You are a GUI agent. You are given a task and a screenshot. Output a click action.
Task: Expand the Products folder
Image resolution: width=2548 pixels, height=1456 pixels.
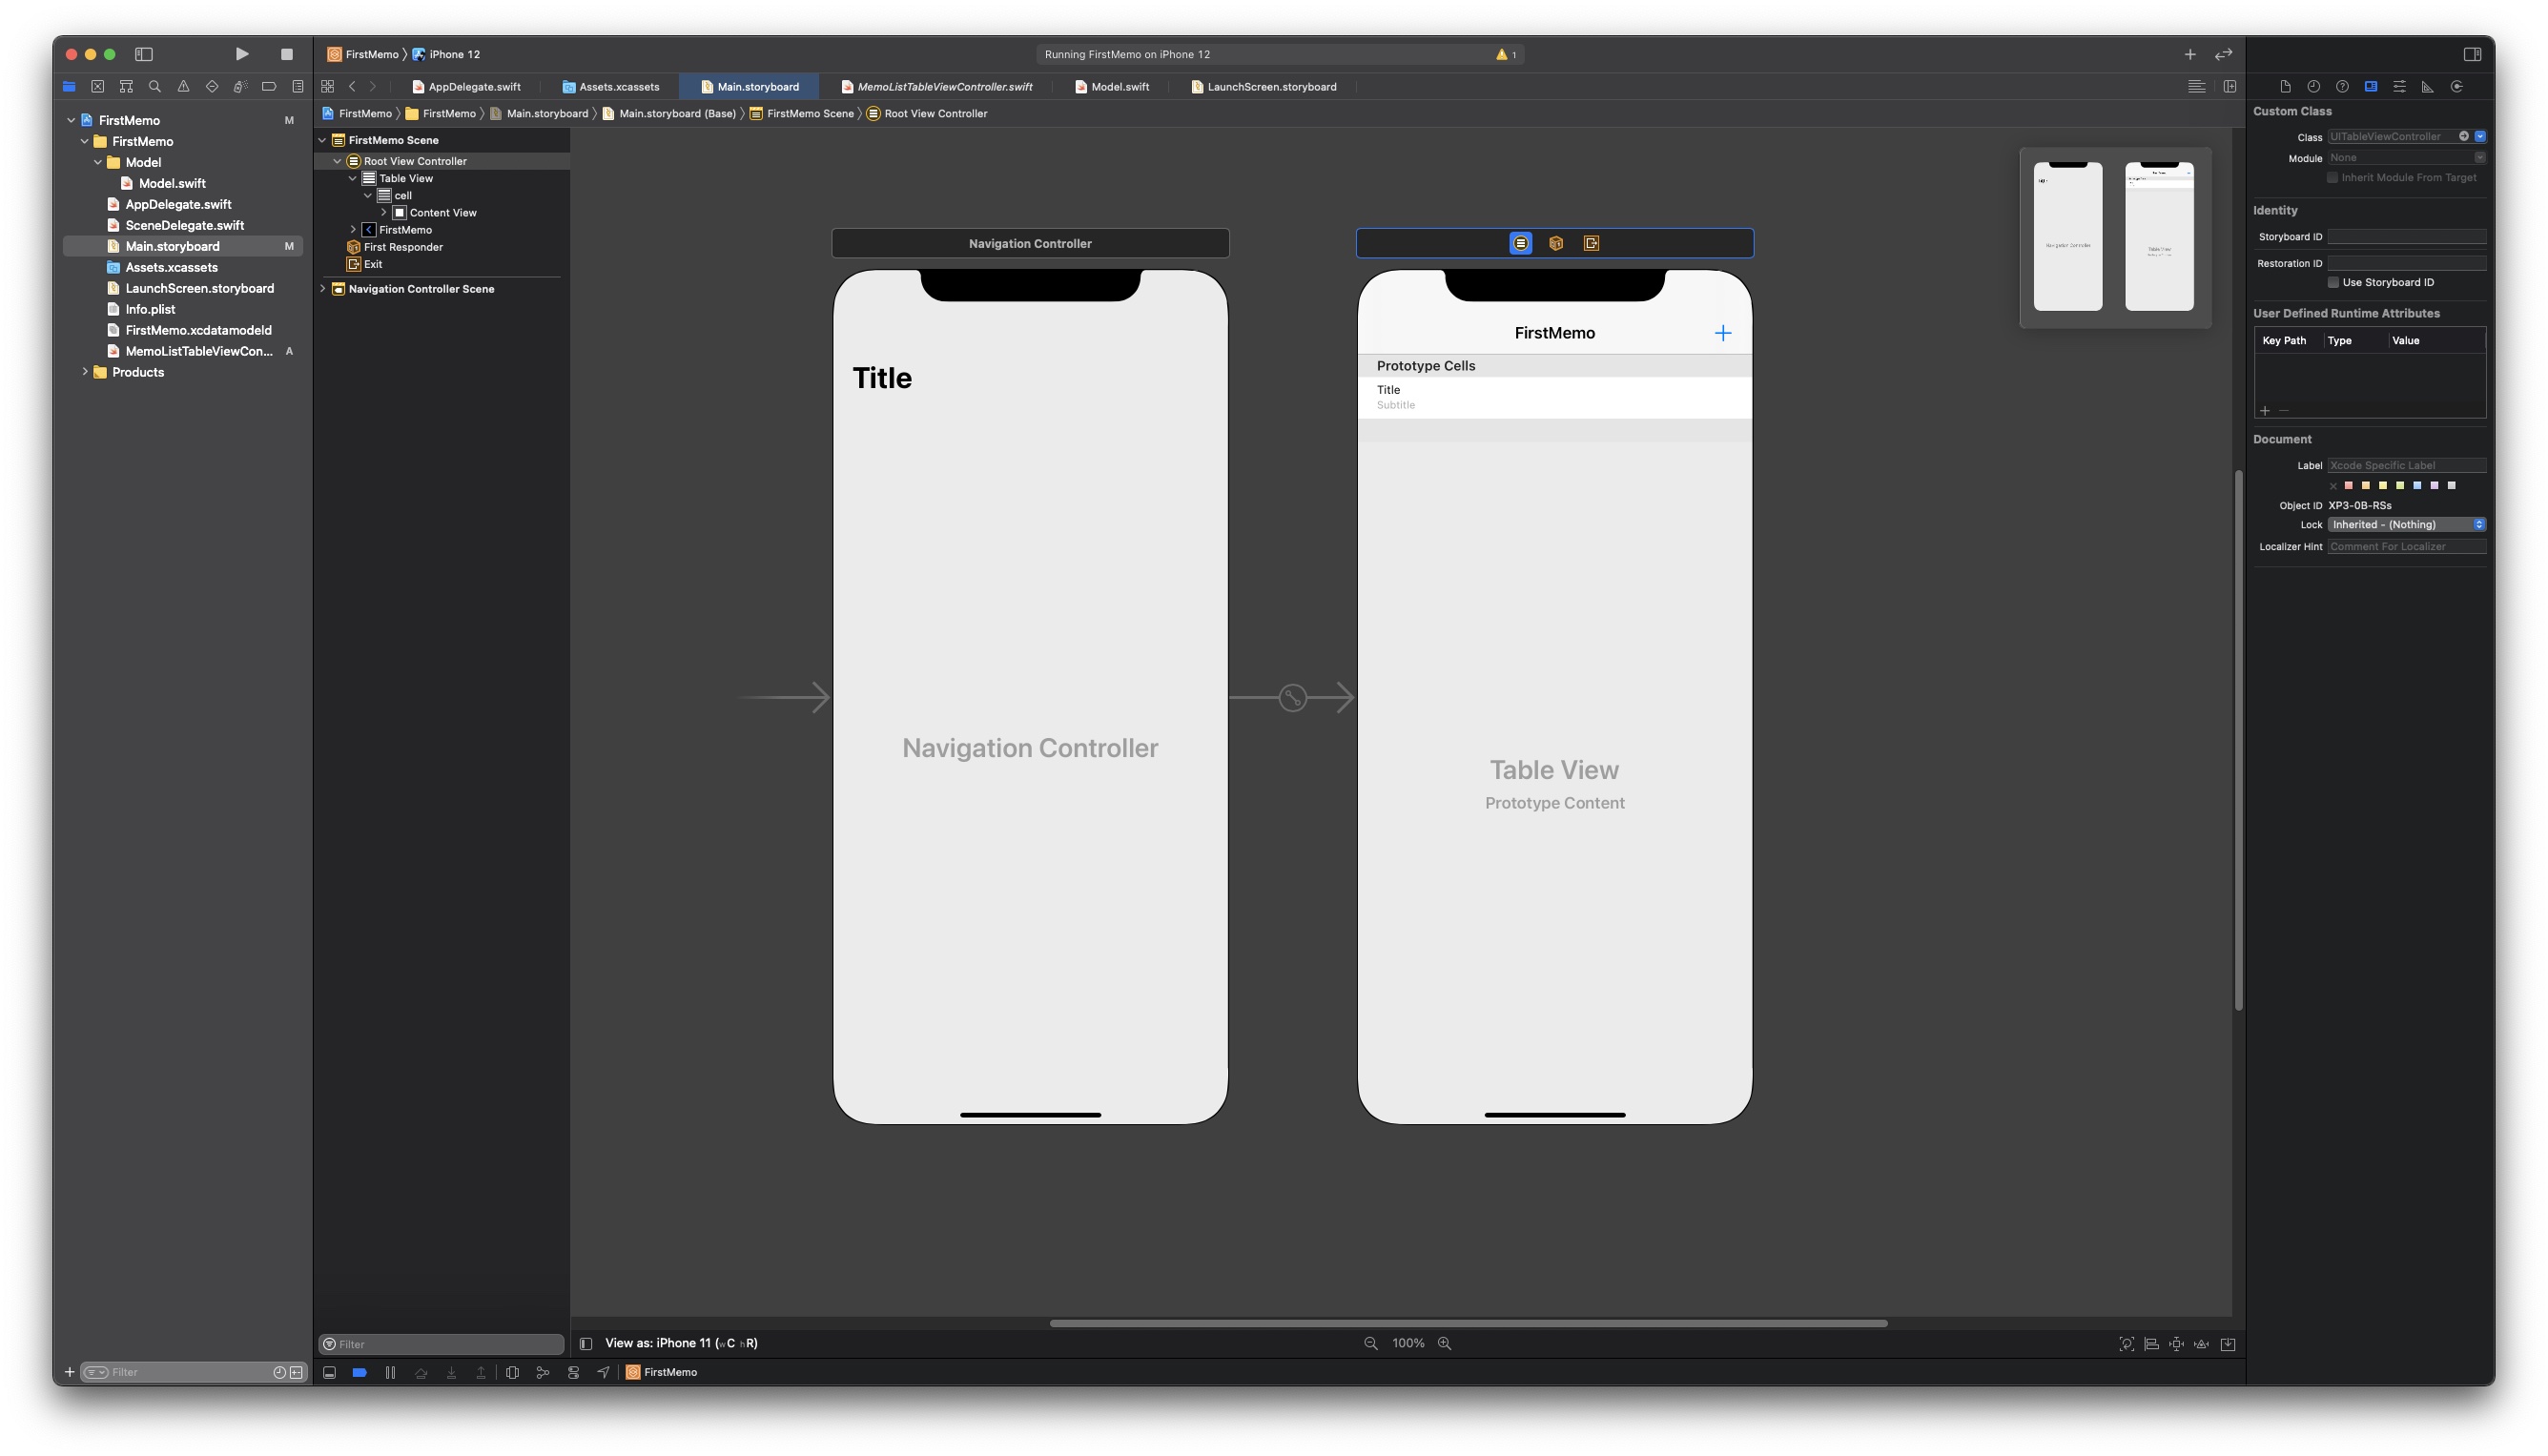(85, 372)
